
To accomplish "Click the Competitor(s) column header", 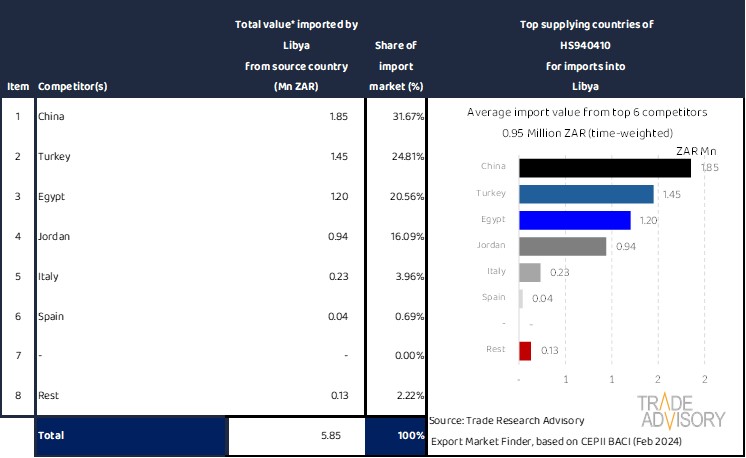I will coord(72,86).
